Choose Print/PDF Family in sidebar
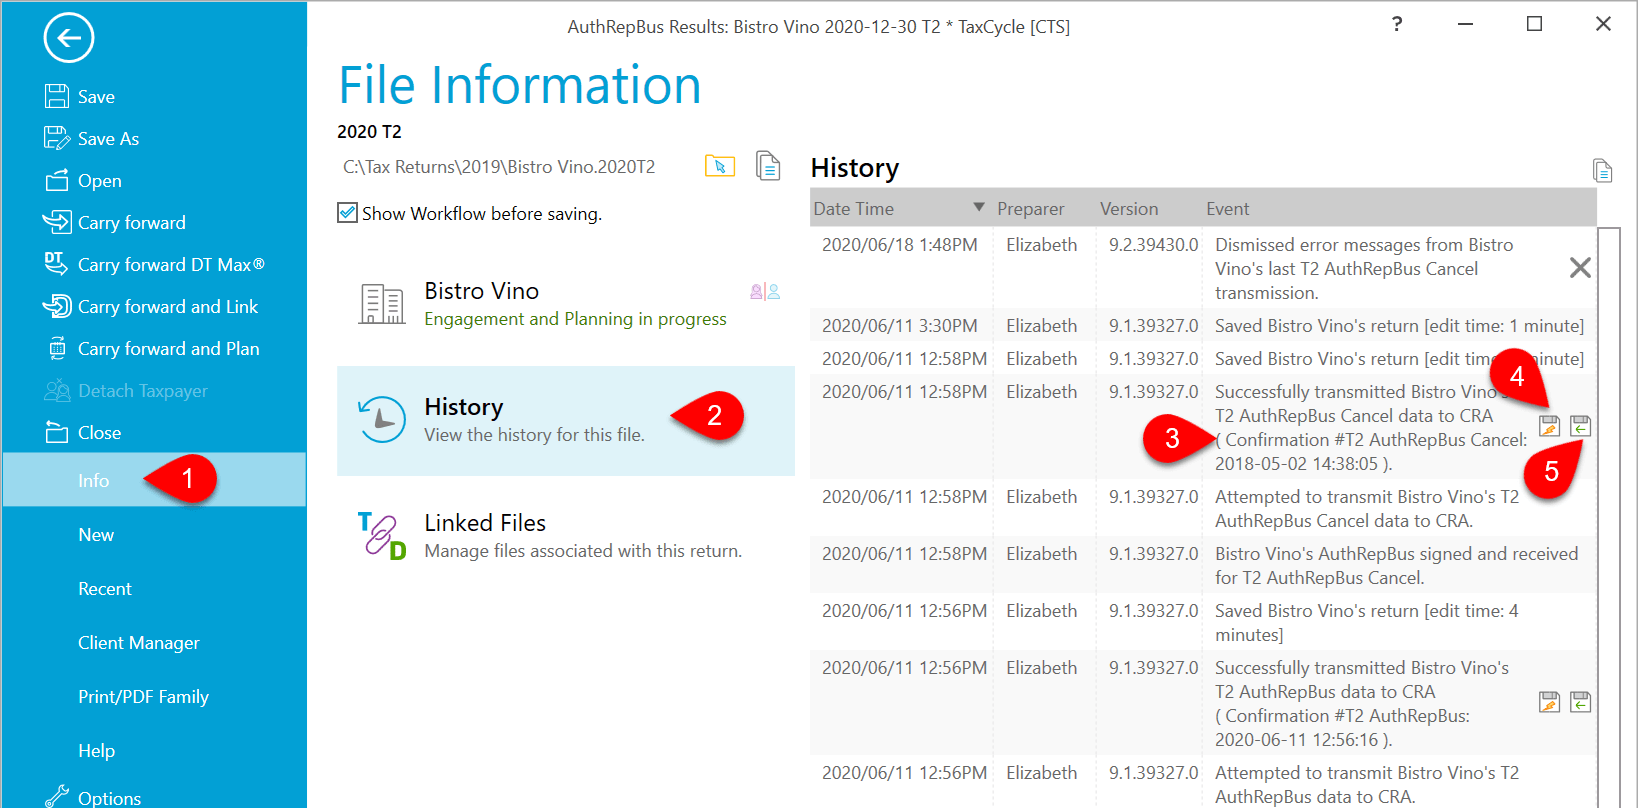 tap(144, 697)
